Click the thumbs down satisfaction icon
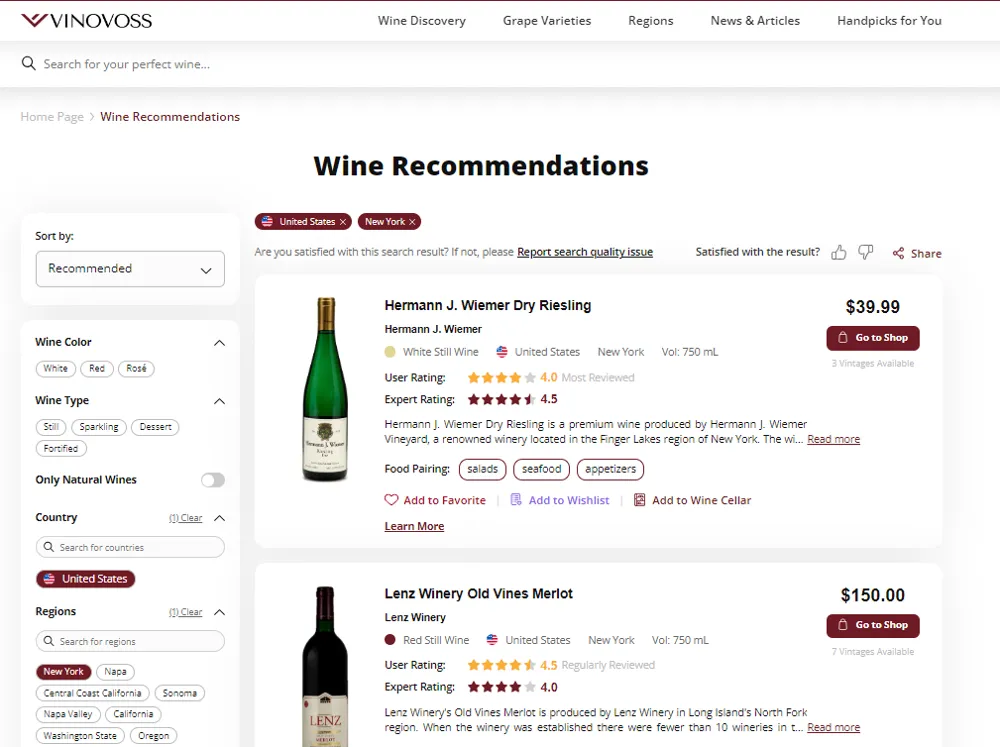Viewport: 1000px width, 747px height. pos(865,252)
